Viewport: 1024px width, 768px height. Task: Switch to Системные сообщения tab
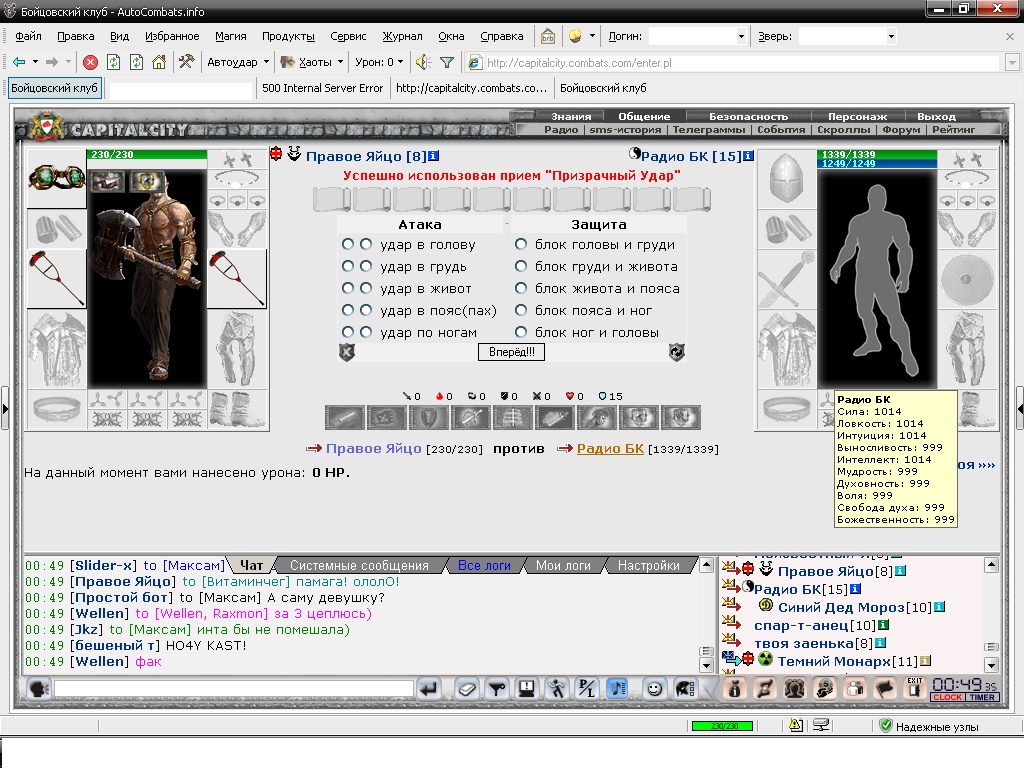pyautogui.click(x=359, y=566)
